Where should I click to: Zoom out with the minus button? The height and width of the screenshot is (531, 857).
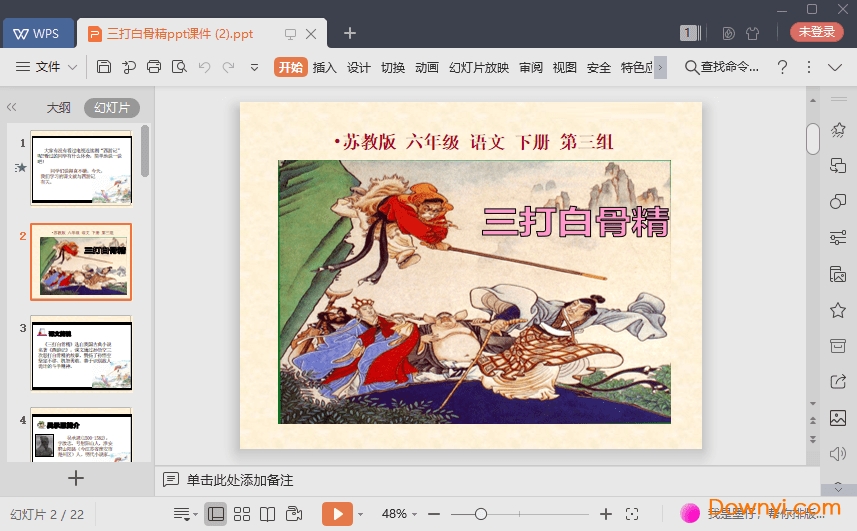click(434, 514)
